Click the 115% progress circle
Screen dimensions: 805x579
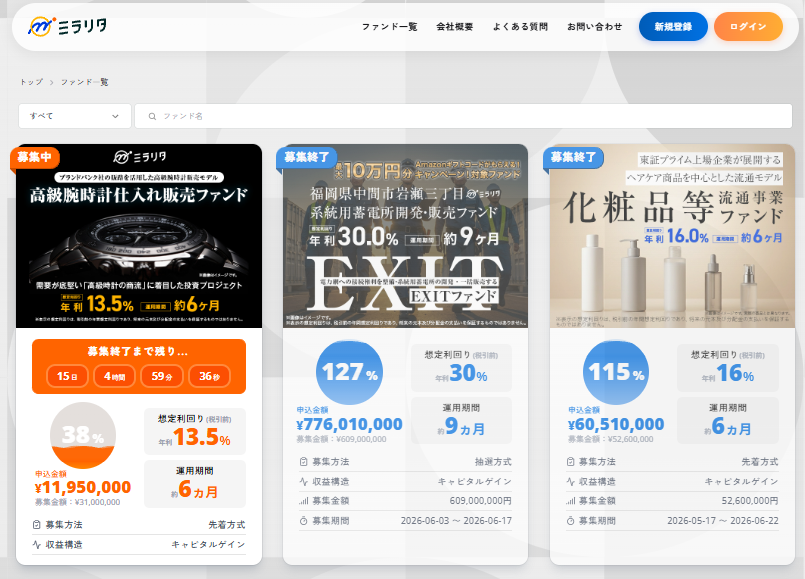(x=616, y=372)
